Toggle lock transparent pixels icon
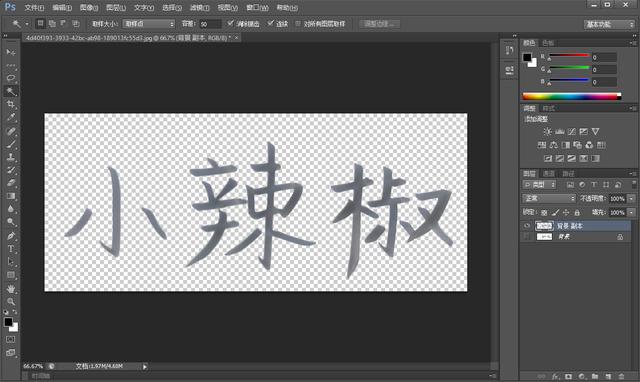 [x=544, y=213]
